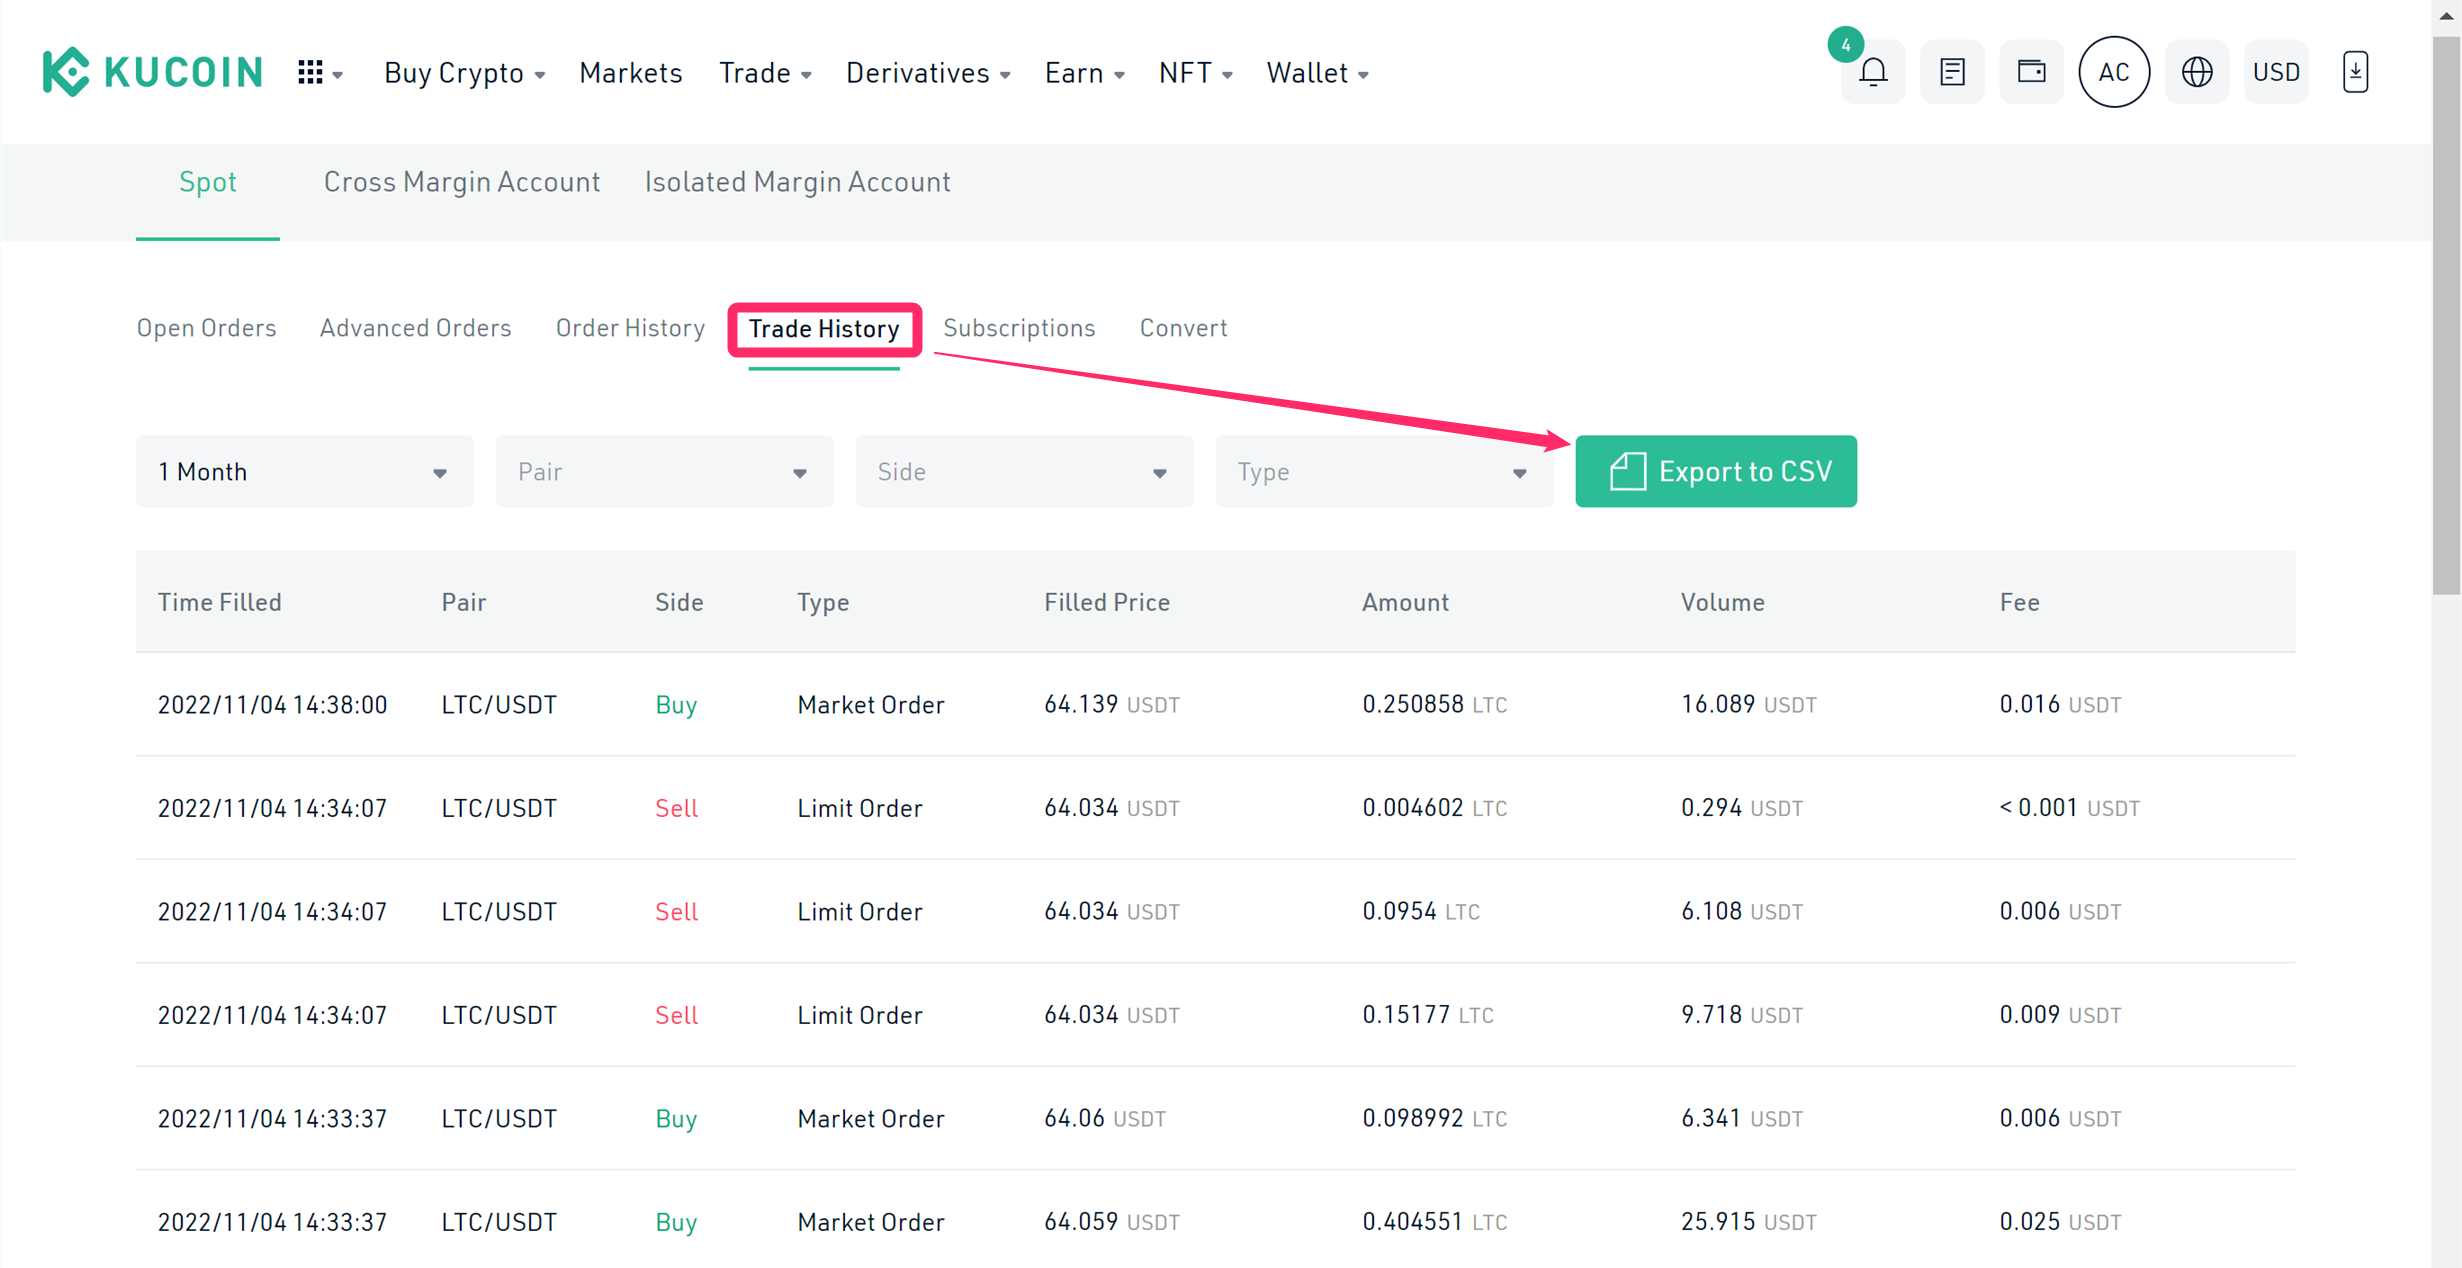Select the 2022/11/04 14:38:00 timestamp

click(x=272, y=705)
